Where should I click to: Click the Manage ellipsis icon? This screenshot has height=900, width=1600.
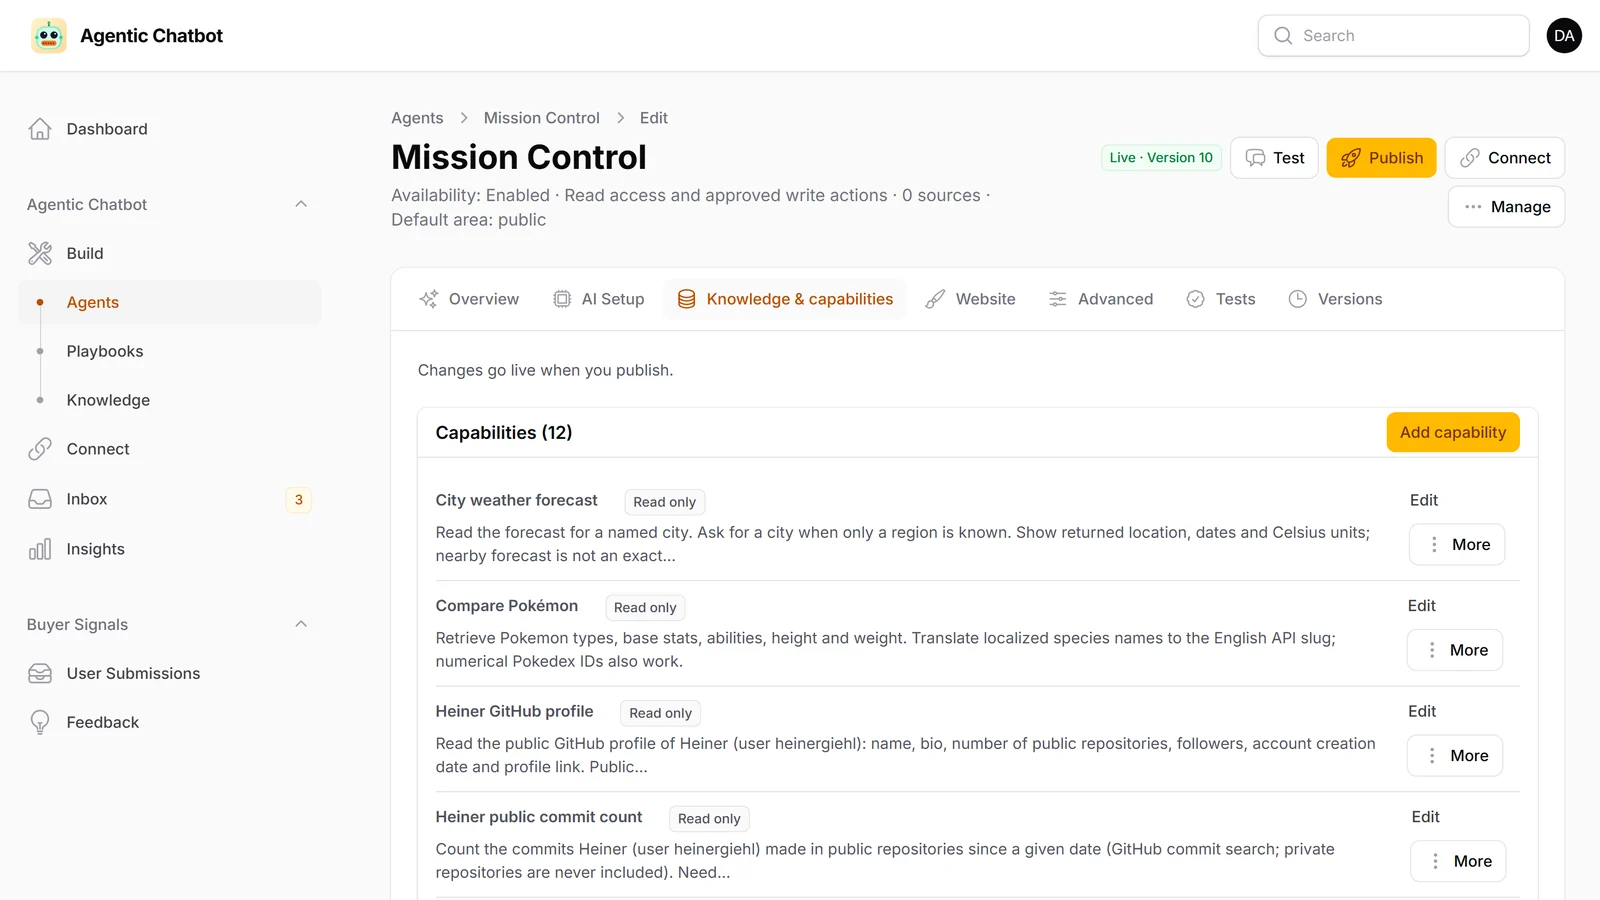click(1473, 207)
